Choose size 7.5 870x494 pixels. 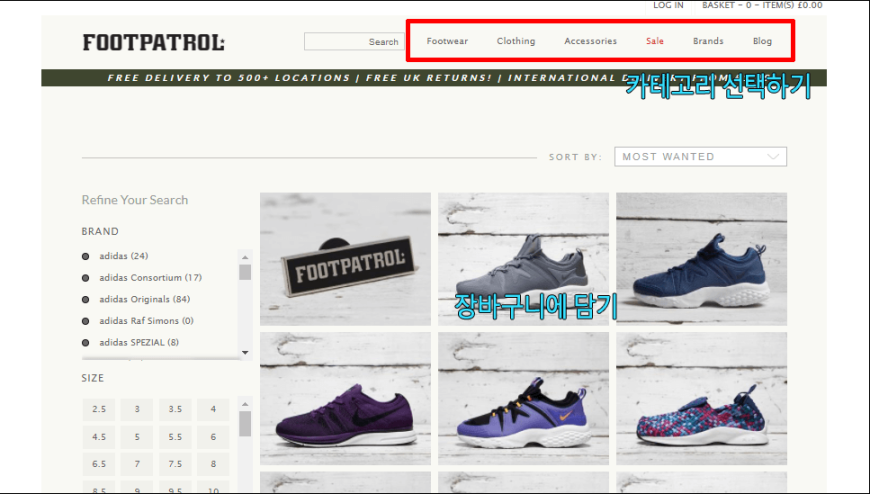175,464
